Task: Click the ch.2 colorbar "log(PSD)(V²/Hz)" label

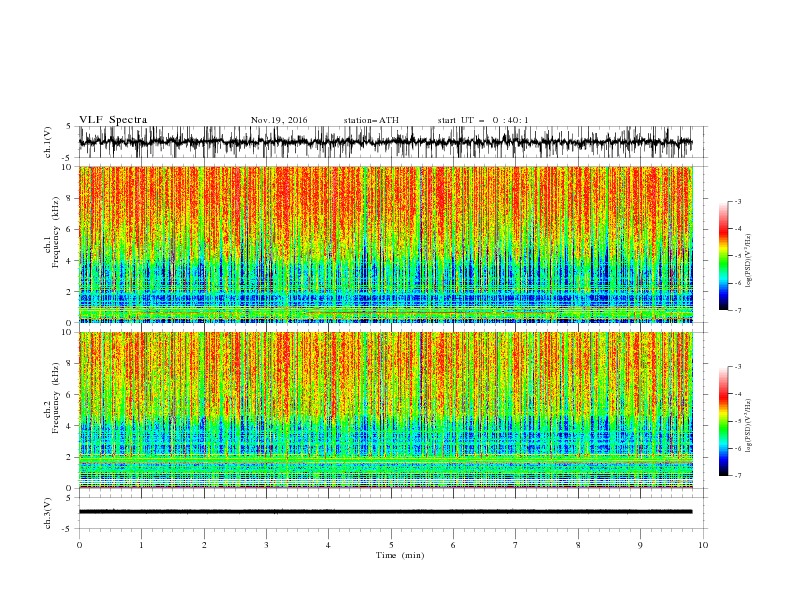Action: click(x=749, y=425)
